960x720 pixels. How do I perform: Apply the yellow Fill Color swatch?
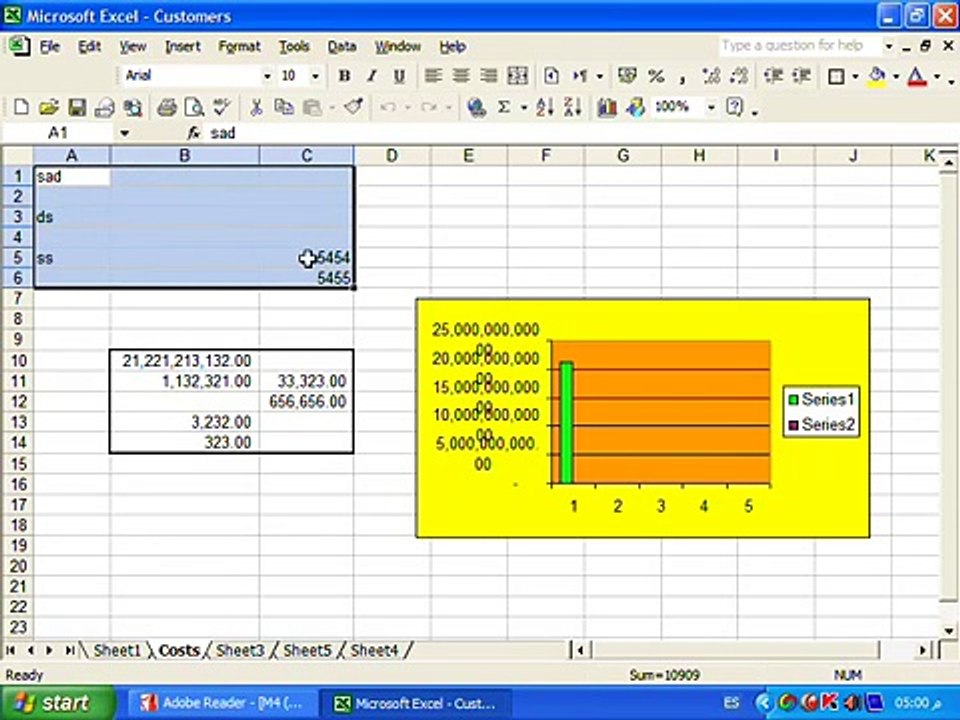tap(877, 76)
